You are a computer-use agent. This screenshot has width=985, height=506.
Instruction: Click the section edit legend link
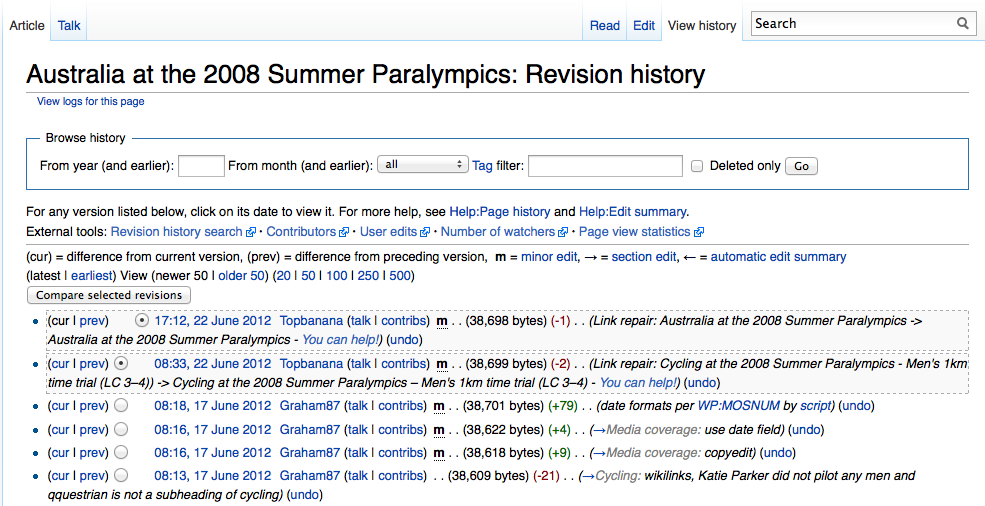[644, 257]
